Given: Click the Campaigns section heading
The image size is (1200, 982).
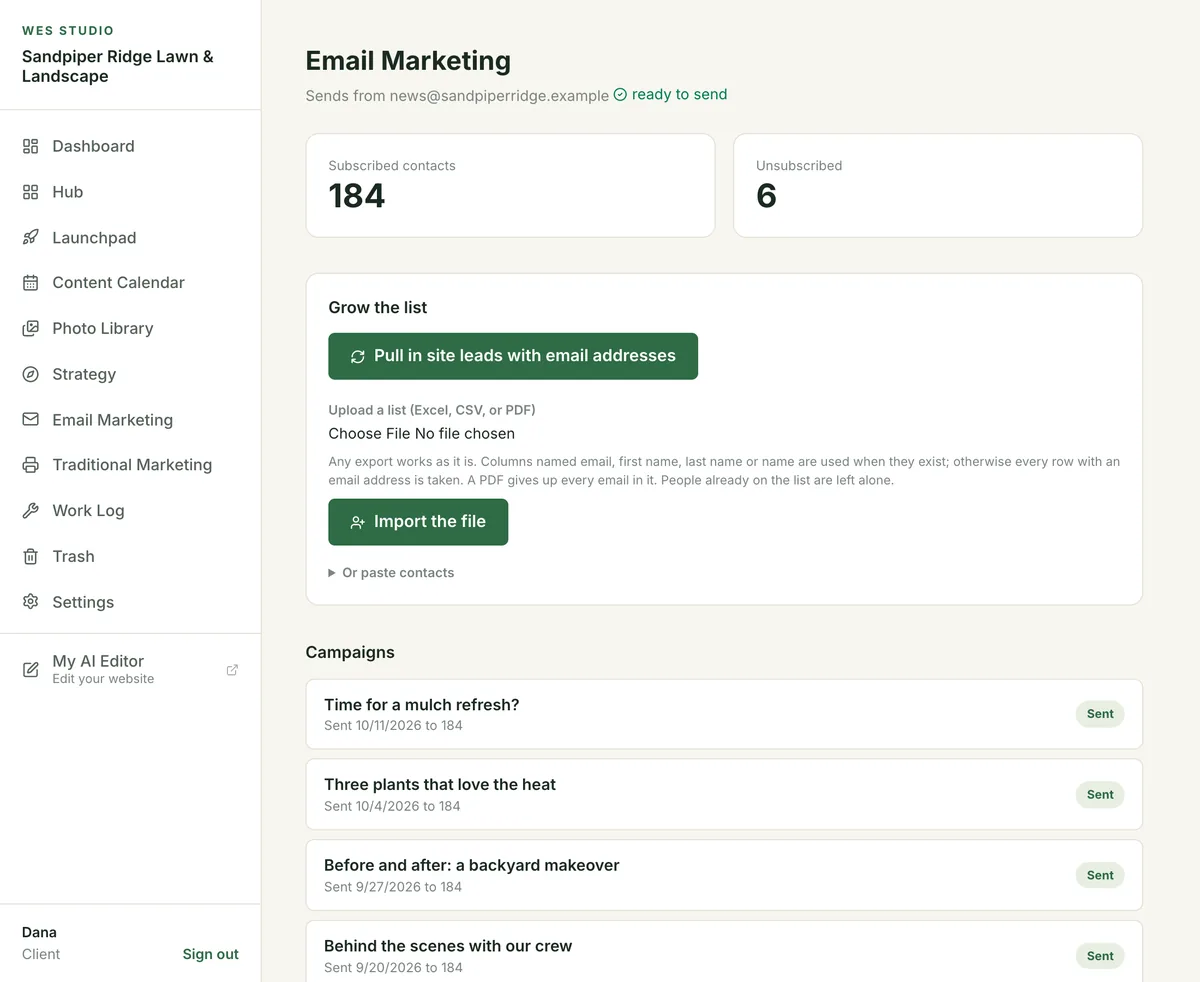Looking at the screenshot, I should (x=350, y=652).
